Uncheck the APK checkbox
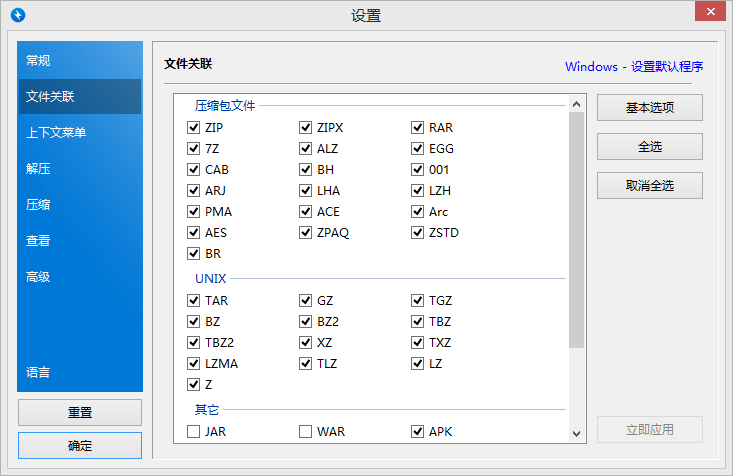Viewport: 733px width, 476px height. click(417, 431)
